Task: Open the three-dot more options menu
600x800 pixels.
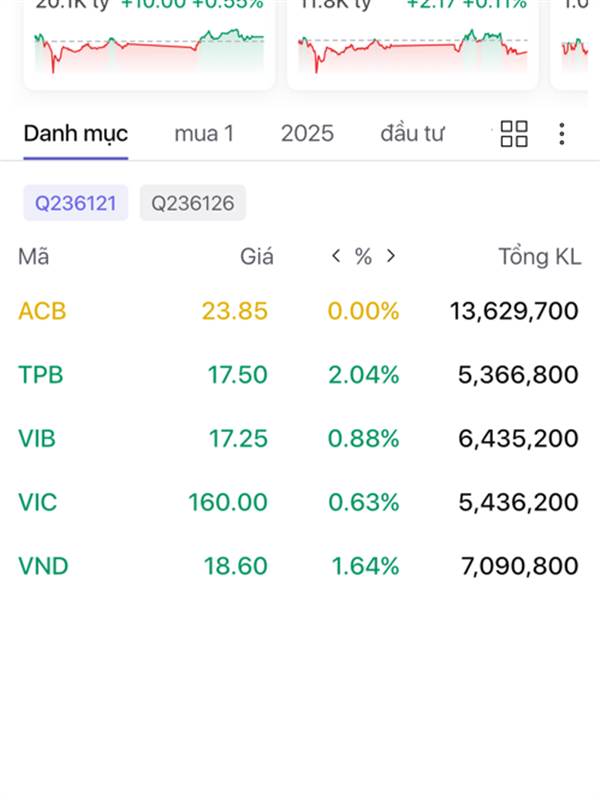Action: pos(562,134)
